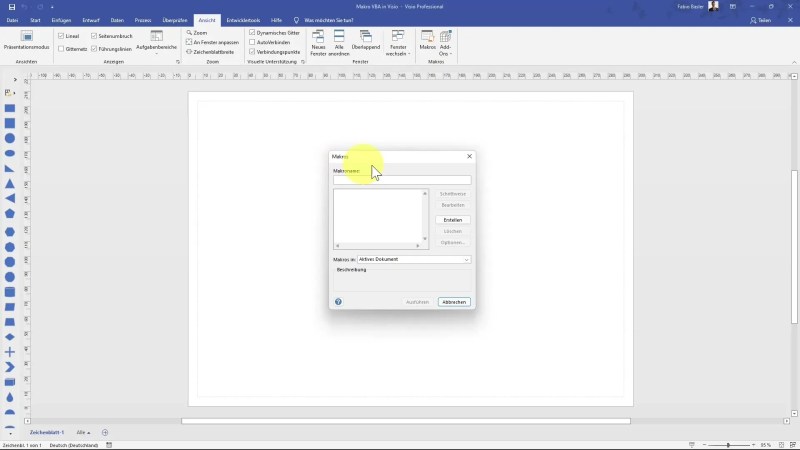Open Add-Ons dropdown
The height and width of the screenshot is (450, 800).
point(445,43)
